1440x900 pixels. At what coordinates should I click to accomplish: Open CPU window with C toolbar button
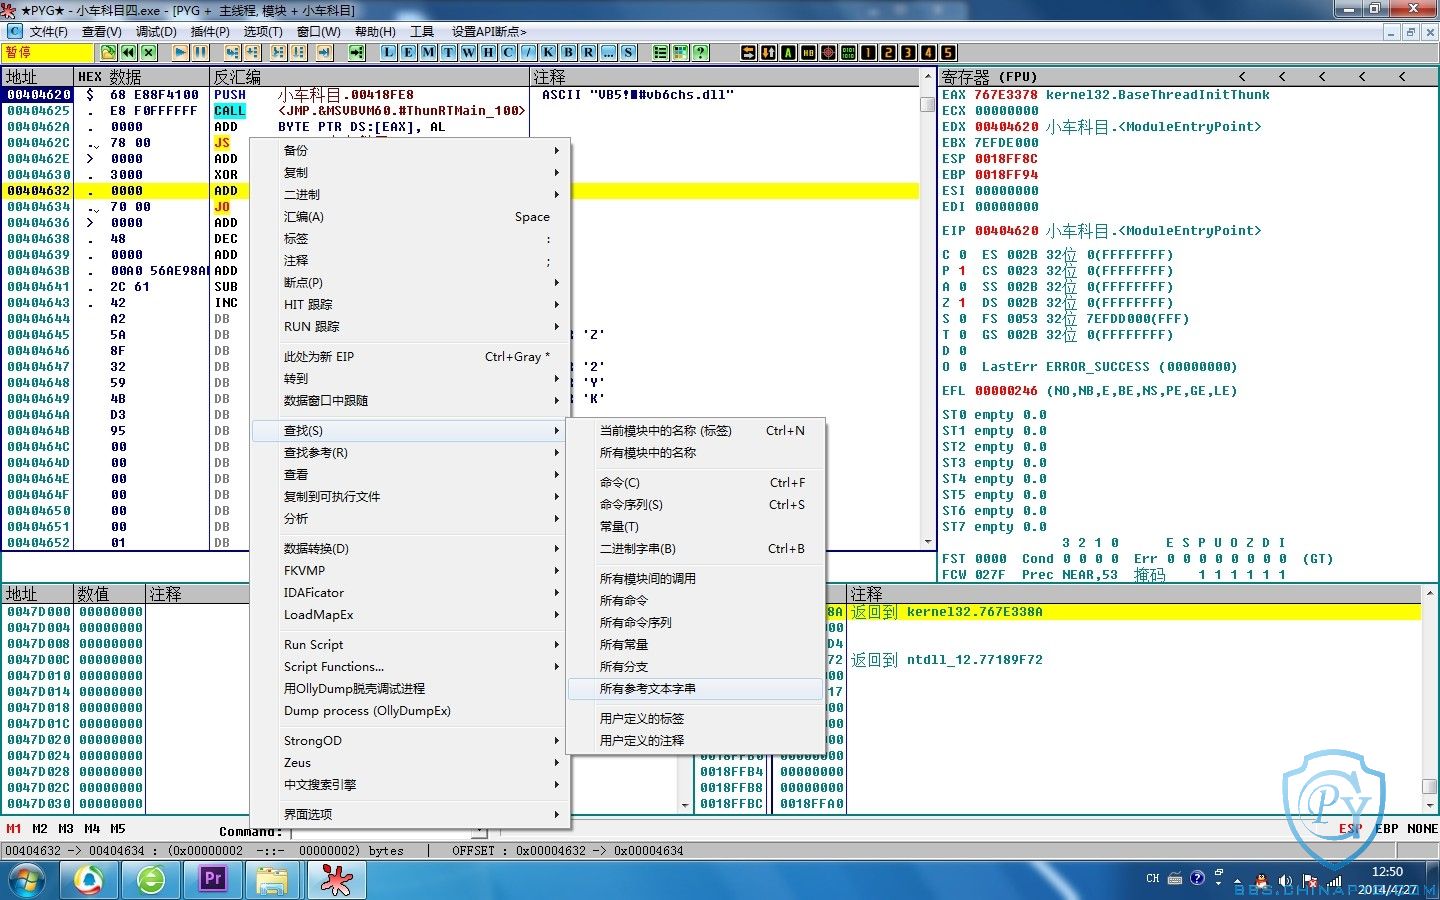click(x=508, y=52)
